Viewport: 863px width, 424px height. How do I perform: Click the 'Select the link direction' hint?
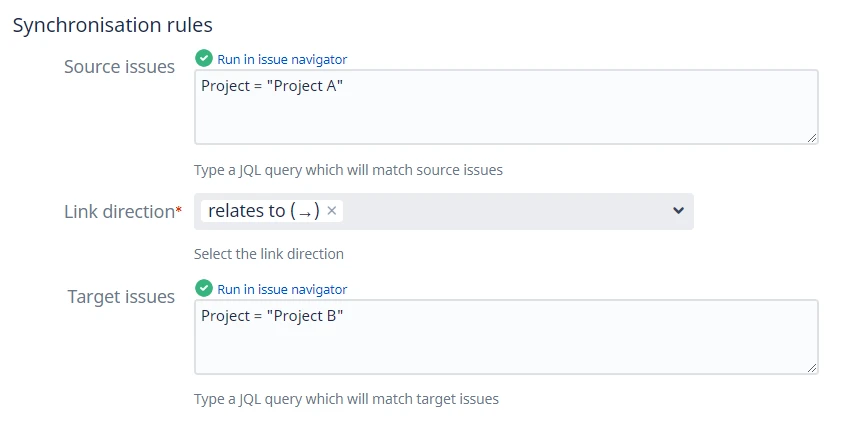pyautogui.click(x=269, y=254)
